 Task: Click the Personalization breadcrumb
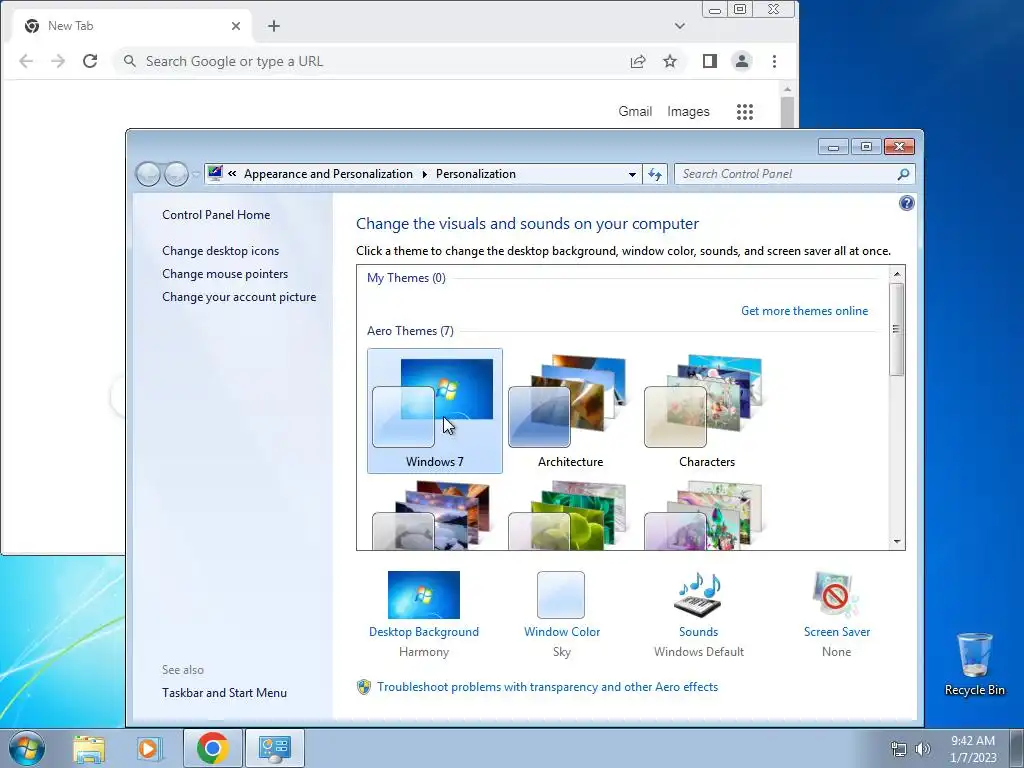[x=475, y=174]
